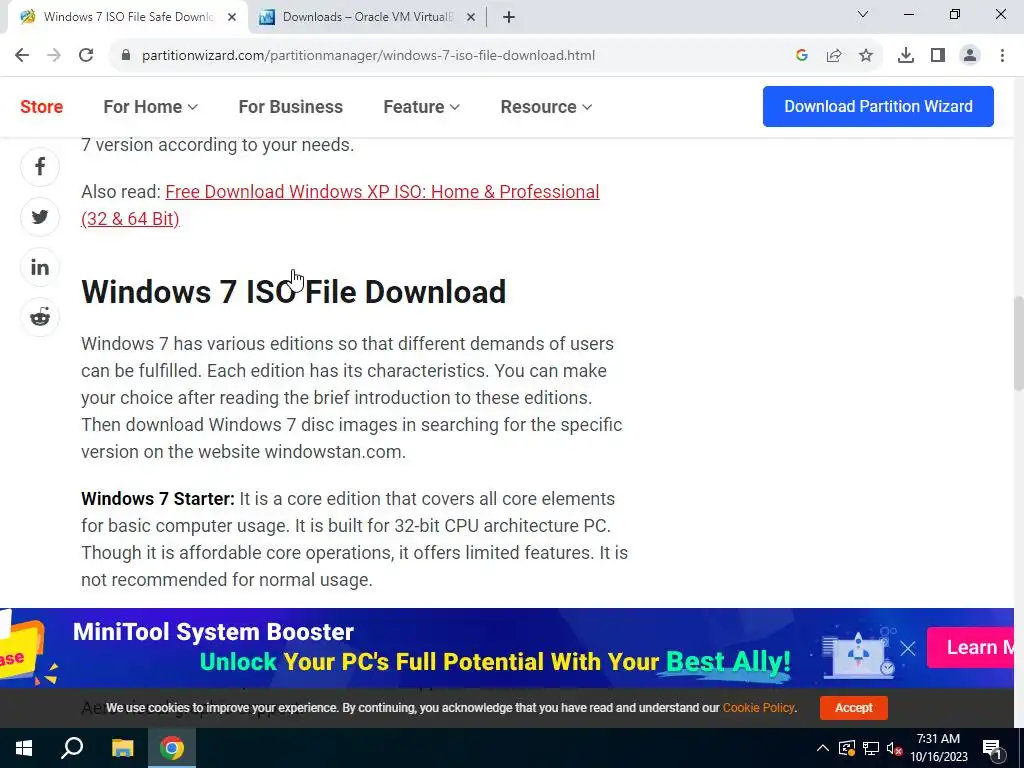Screen dimensions: 1024x768
Task: Expand the Feature dropdown
Action: [421, 106]
